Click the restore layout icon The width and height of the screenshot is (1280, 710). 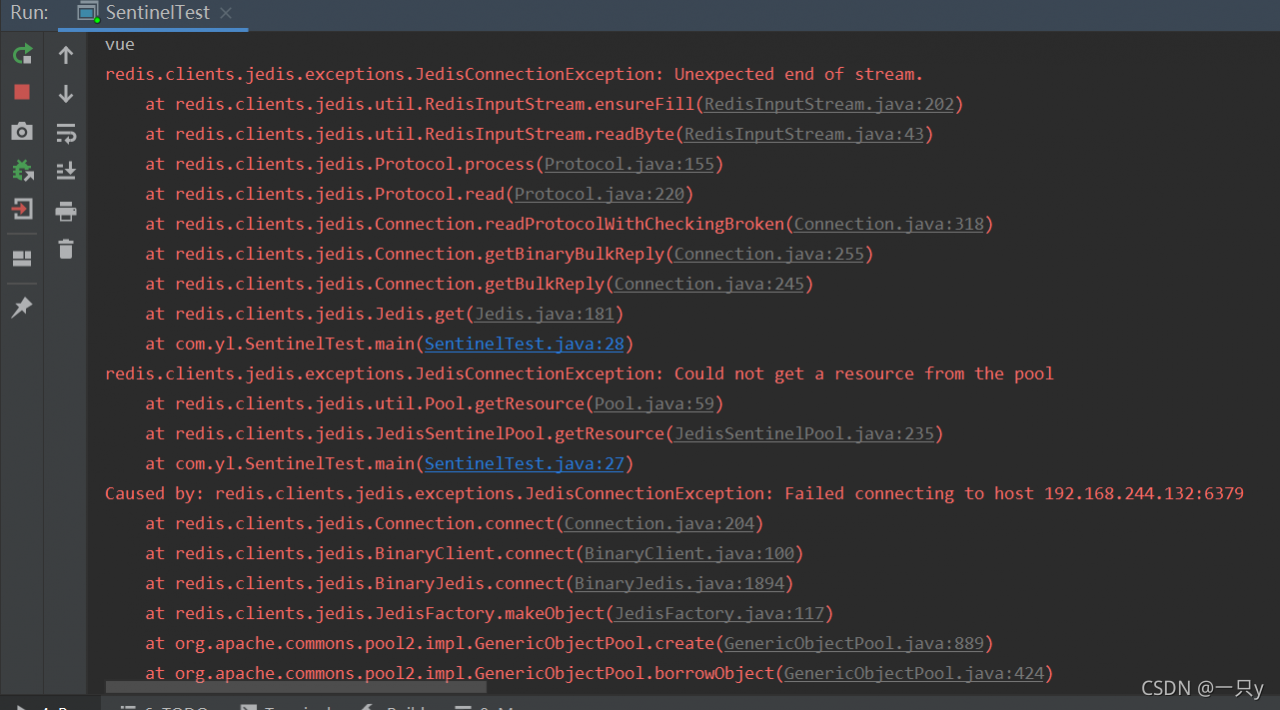click(22, 259)
